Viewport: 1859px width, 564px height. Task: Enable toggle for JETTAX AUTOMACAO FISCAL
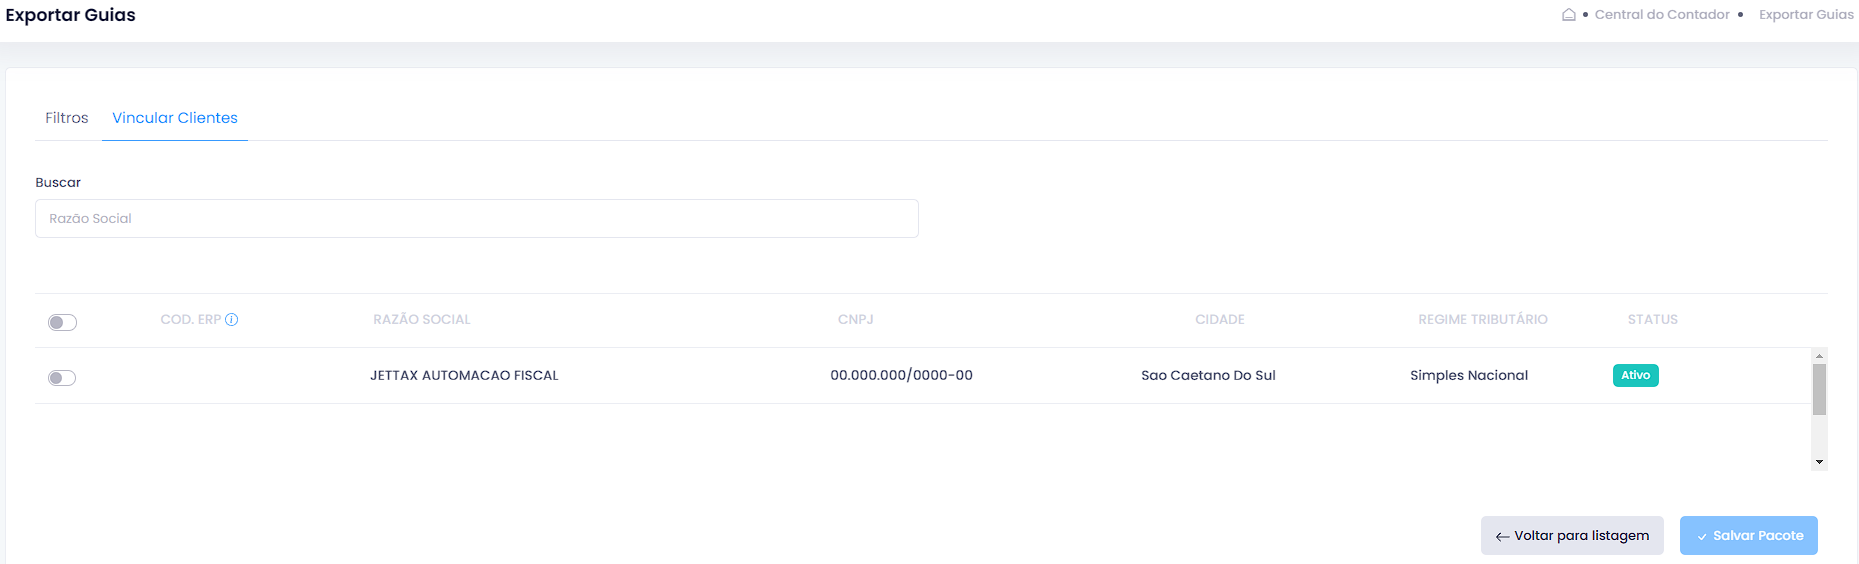pos(62,377)
